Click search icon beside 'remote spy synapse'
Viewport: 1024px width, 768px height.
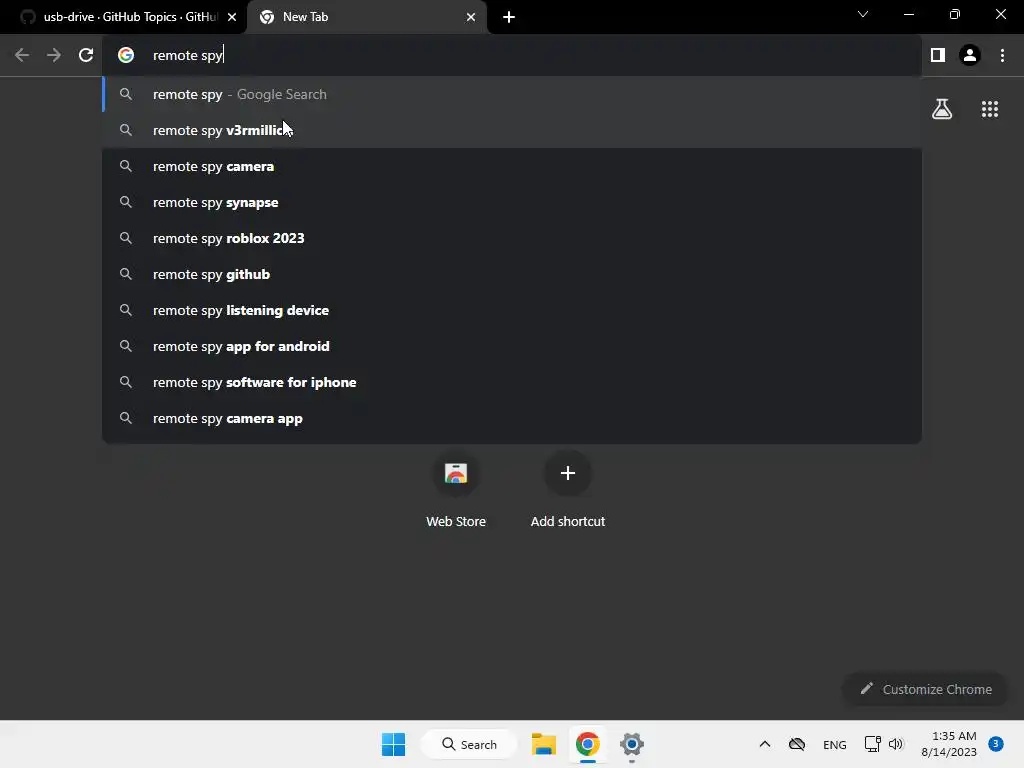126,202
